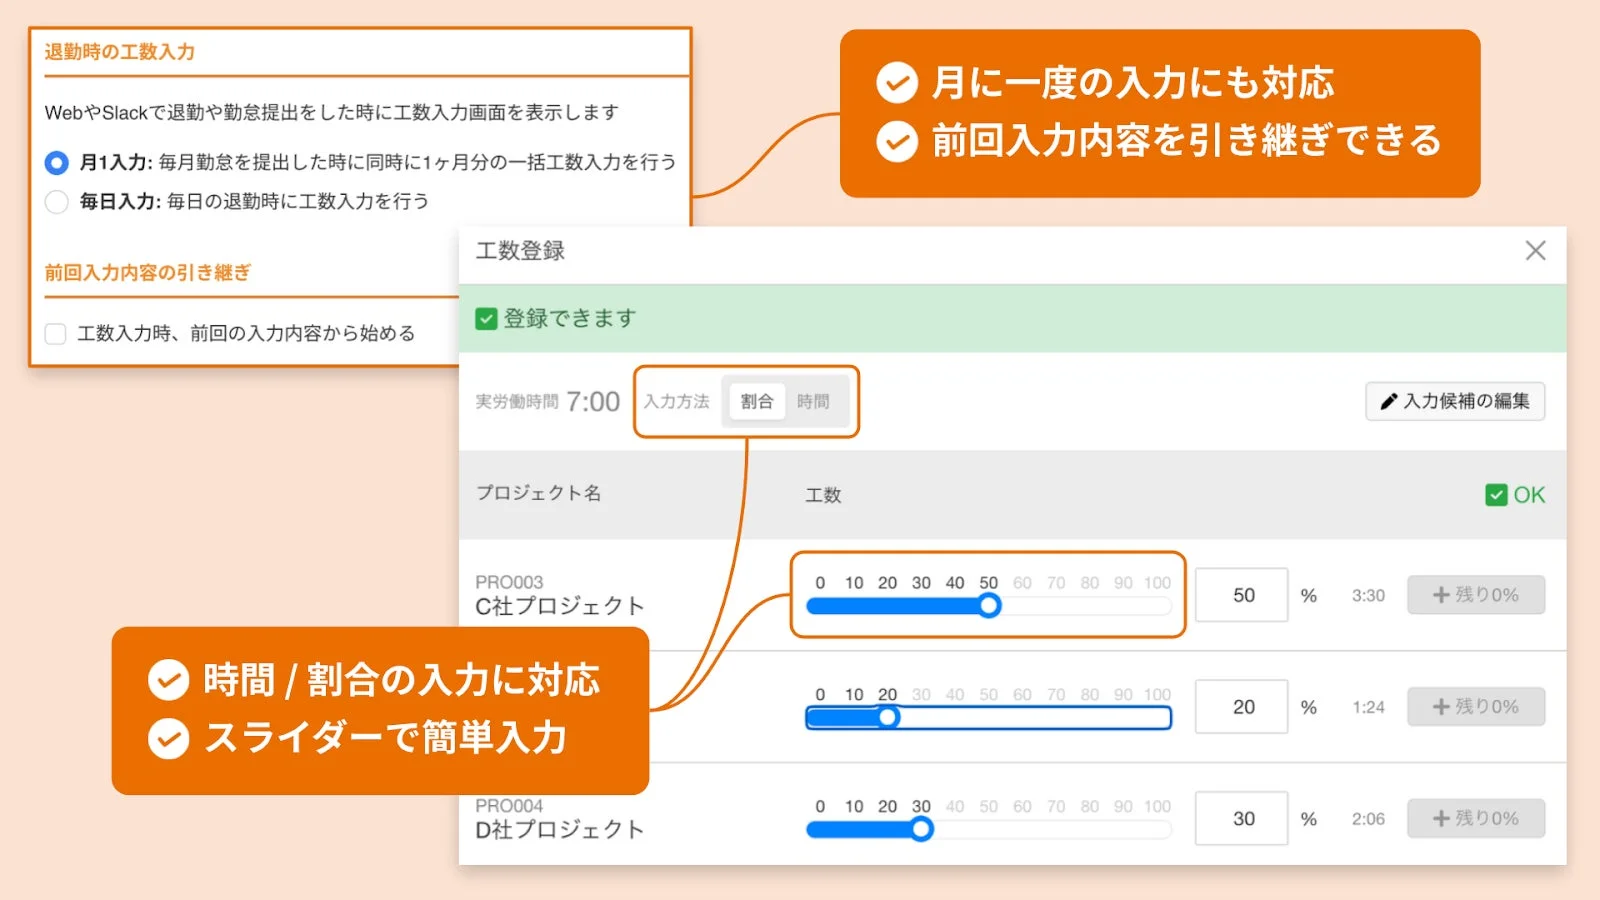Click the green check icon next to OK
This screenshot has width=1600, height=900.
(1496, 494)
